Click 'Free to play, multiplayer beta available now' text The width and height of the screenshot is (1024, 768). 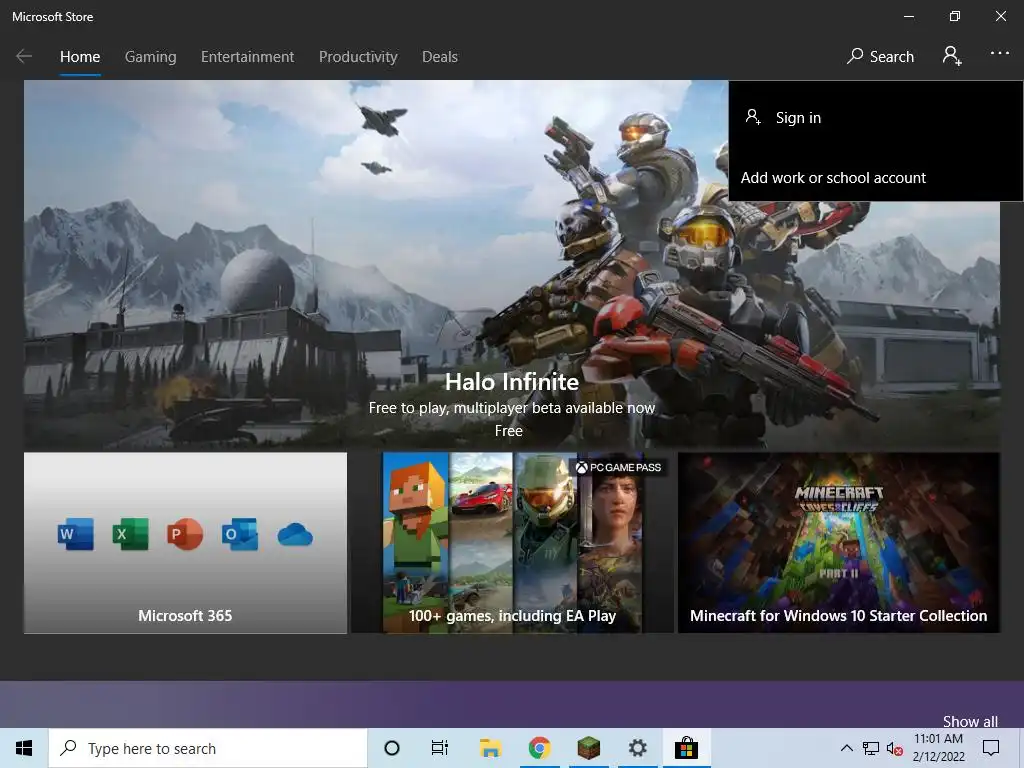[511, 408]
